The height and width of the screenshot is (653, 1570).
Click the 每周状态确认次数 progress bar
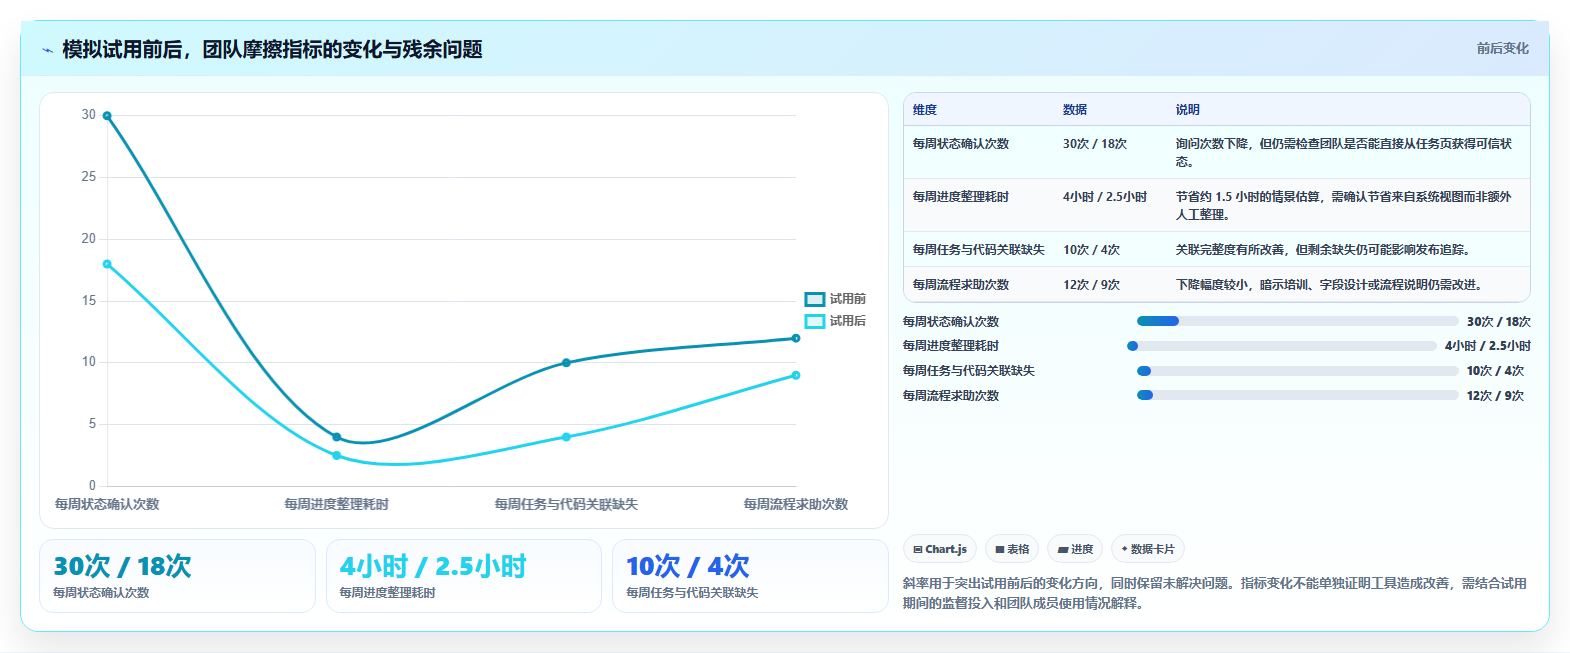coord(1297,321)
